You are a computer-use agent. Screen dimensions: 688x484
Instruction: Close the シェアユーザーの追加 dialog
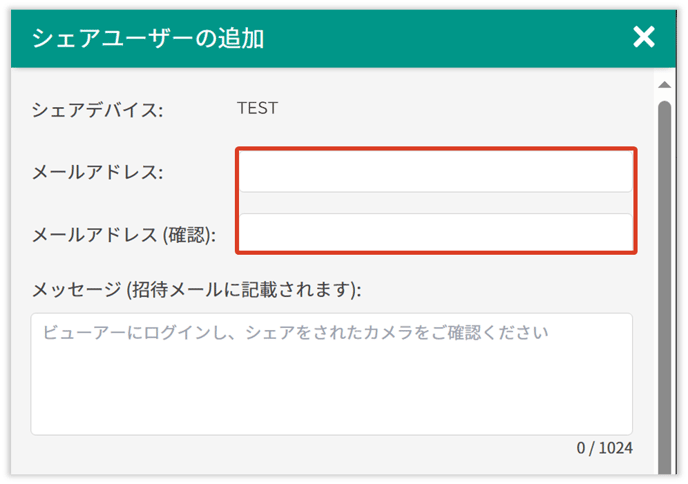[x=644, y=38]
